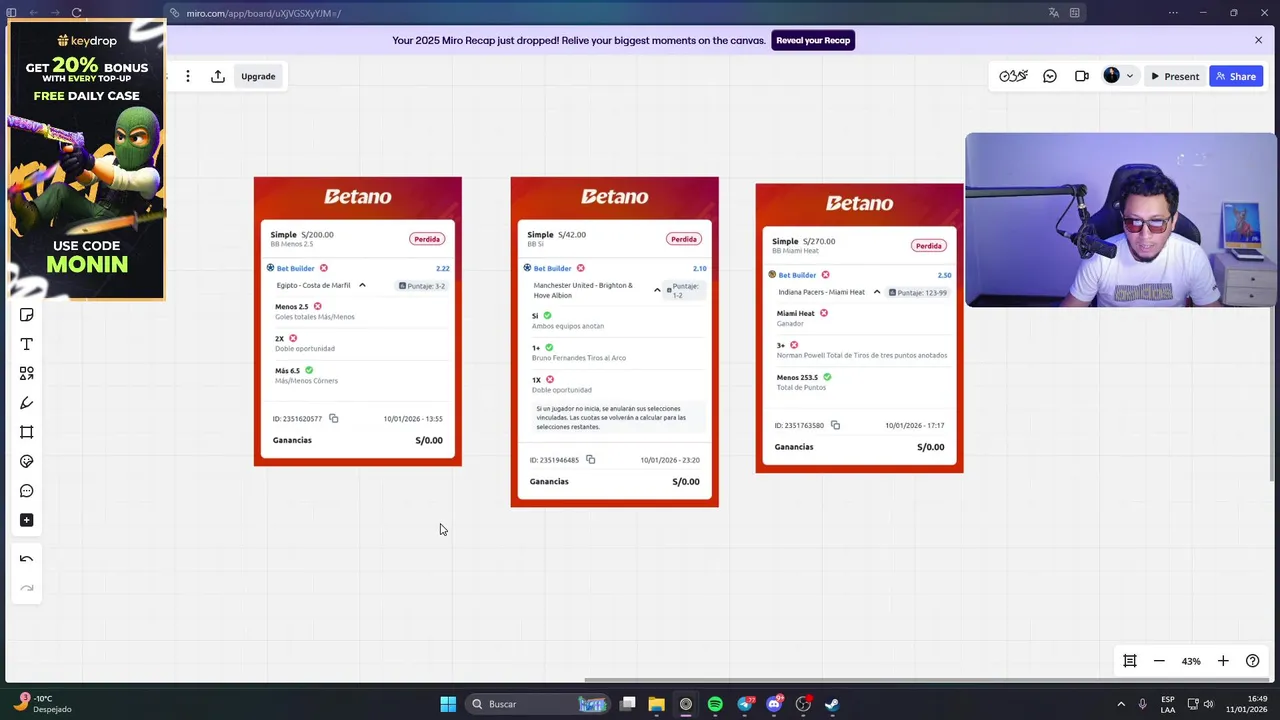Open the reactions chat bubble icon
The width and height of the screenshot is (1280, 720).
coord(1050,76)
